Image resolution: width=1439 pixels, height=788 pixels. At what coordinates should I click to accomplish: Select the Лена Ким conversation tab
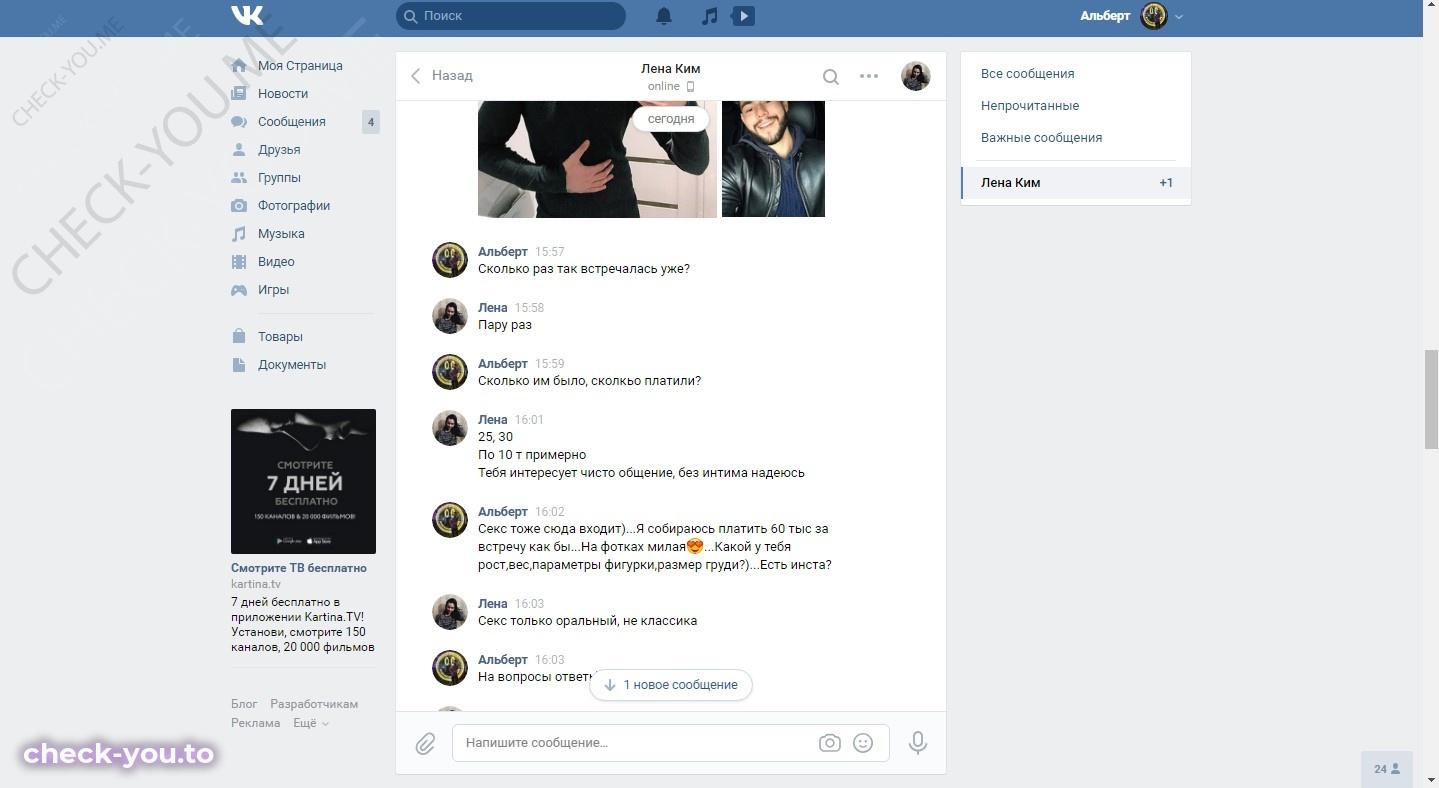(x=1076, y=183)
